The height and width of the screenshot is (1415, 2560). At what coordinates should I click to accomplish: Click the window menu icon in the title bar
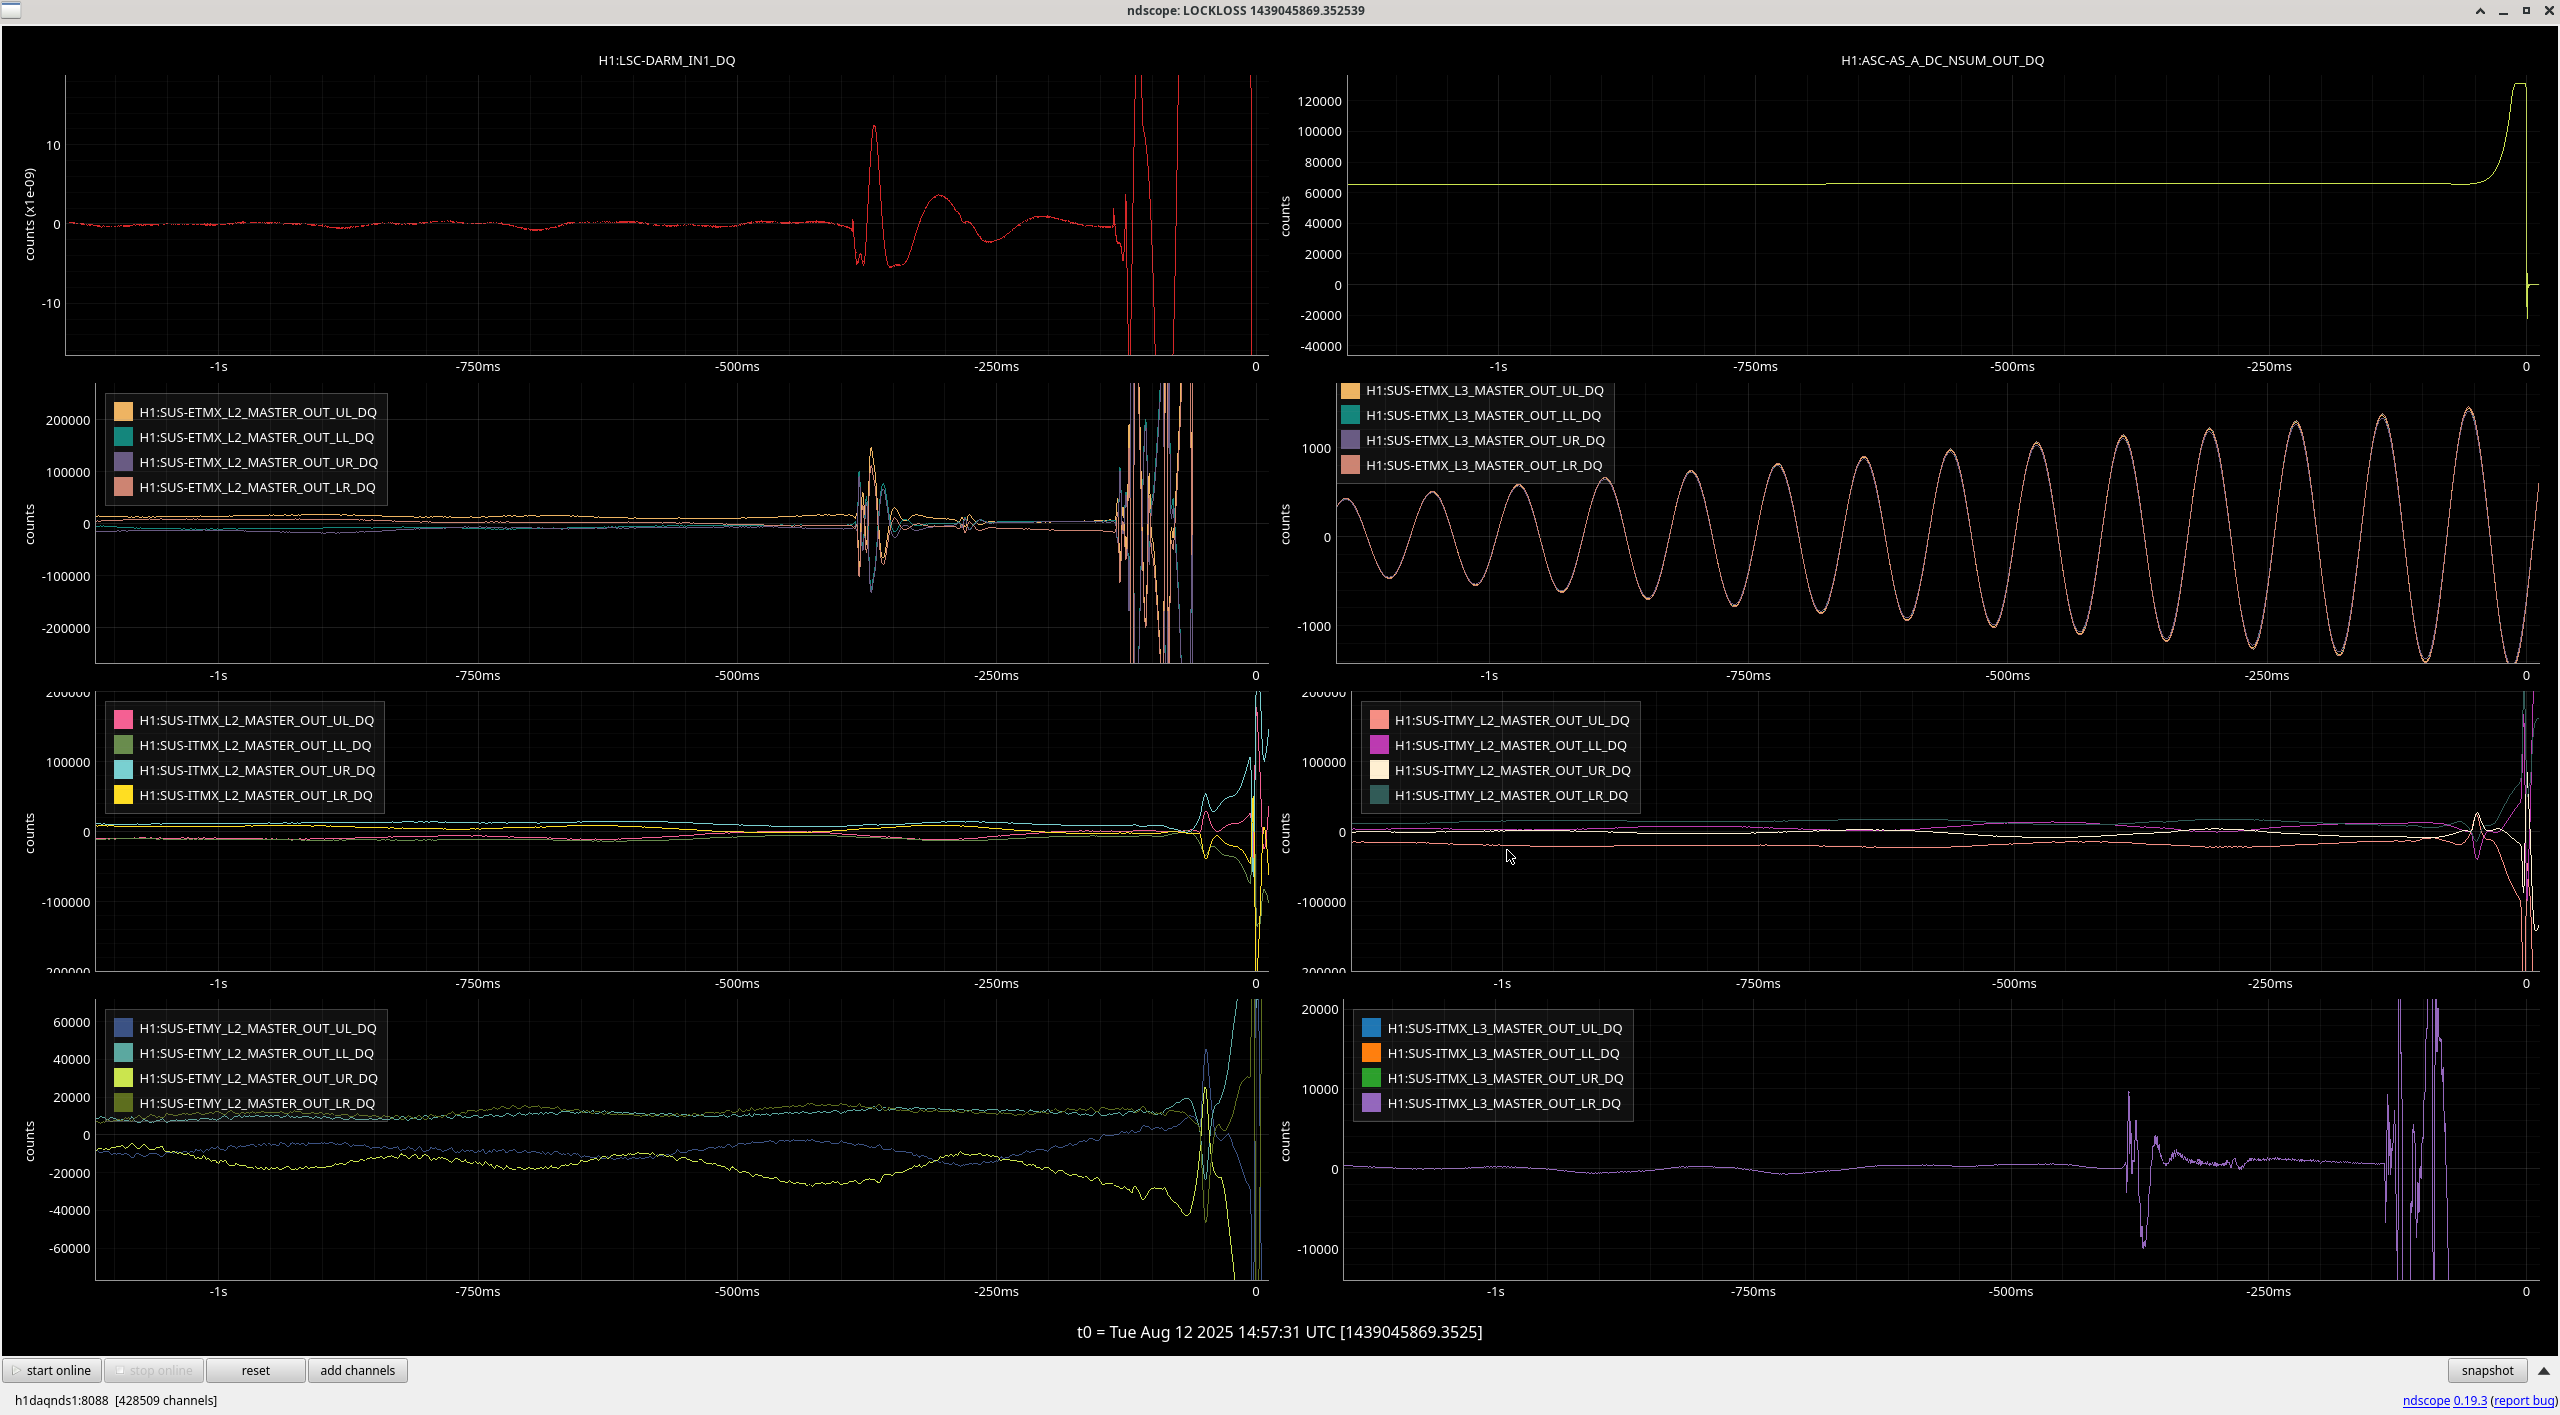click(x=11, y=10)
